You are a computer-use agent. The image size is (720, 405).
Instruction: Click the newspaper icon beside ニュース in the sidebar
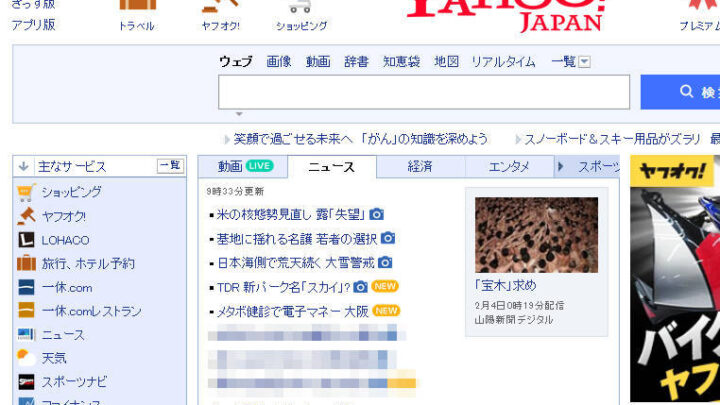click(26, 334)
